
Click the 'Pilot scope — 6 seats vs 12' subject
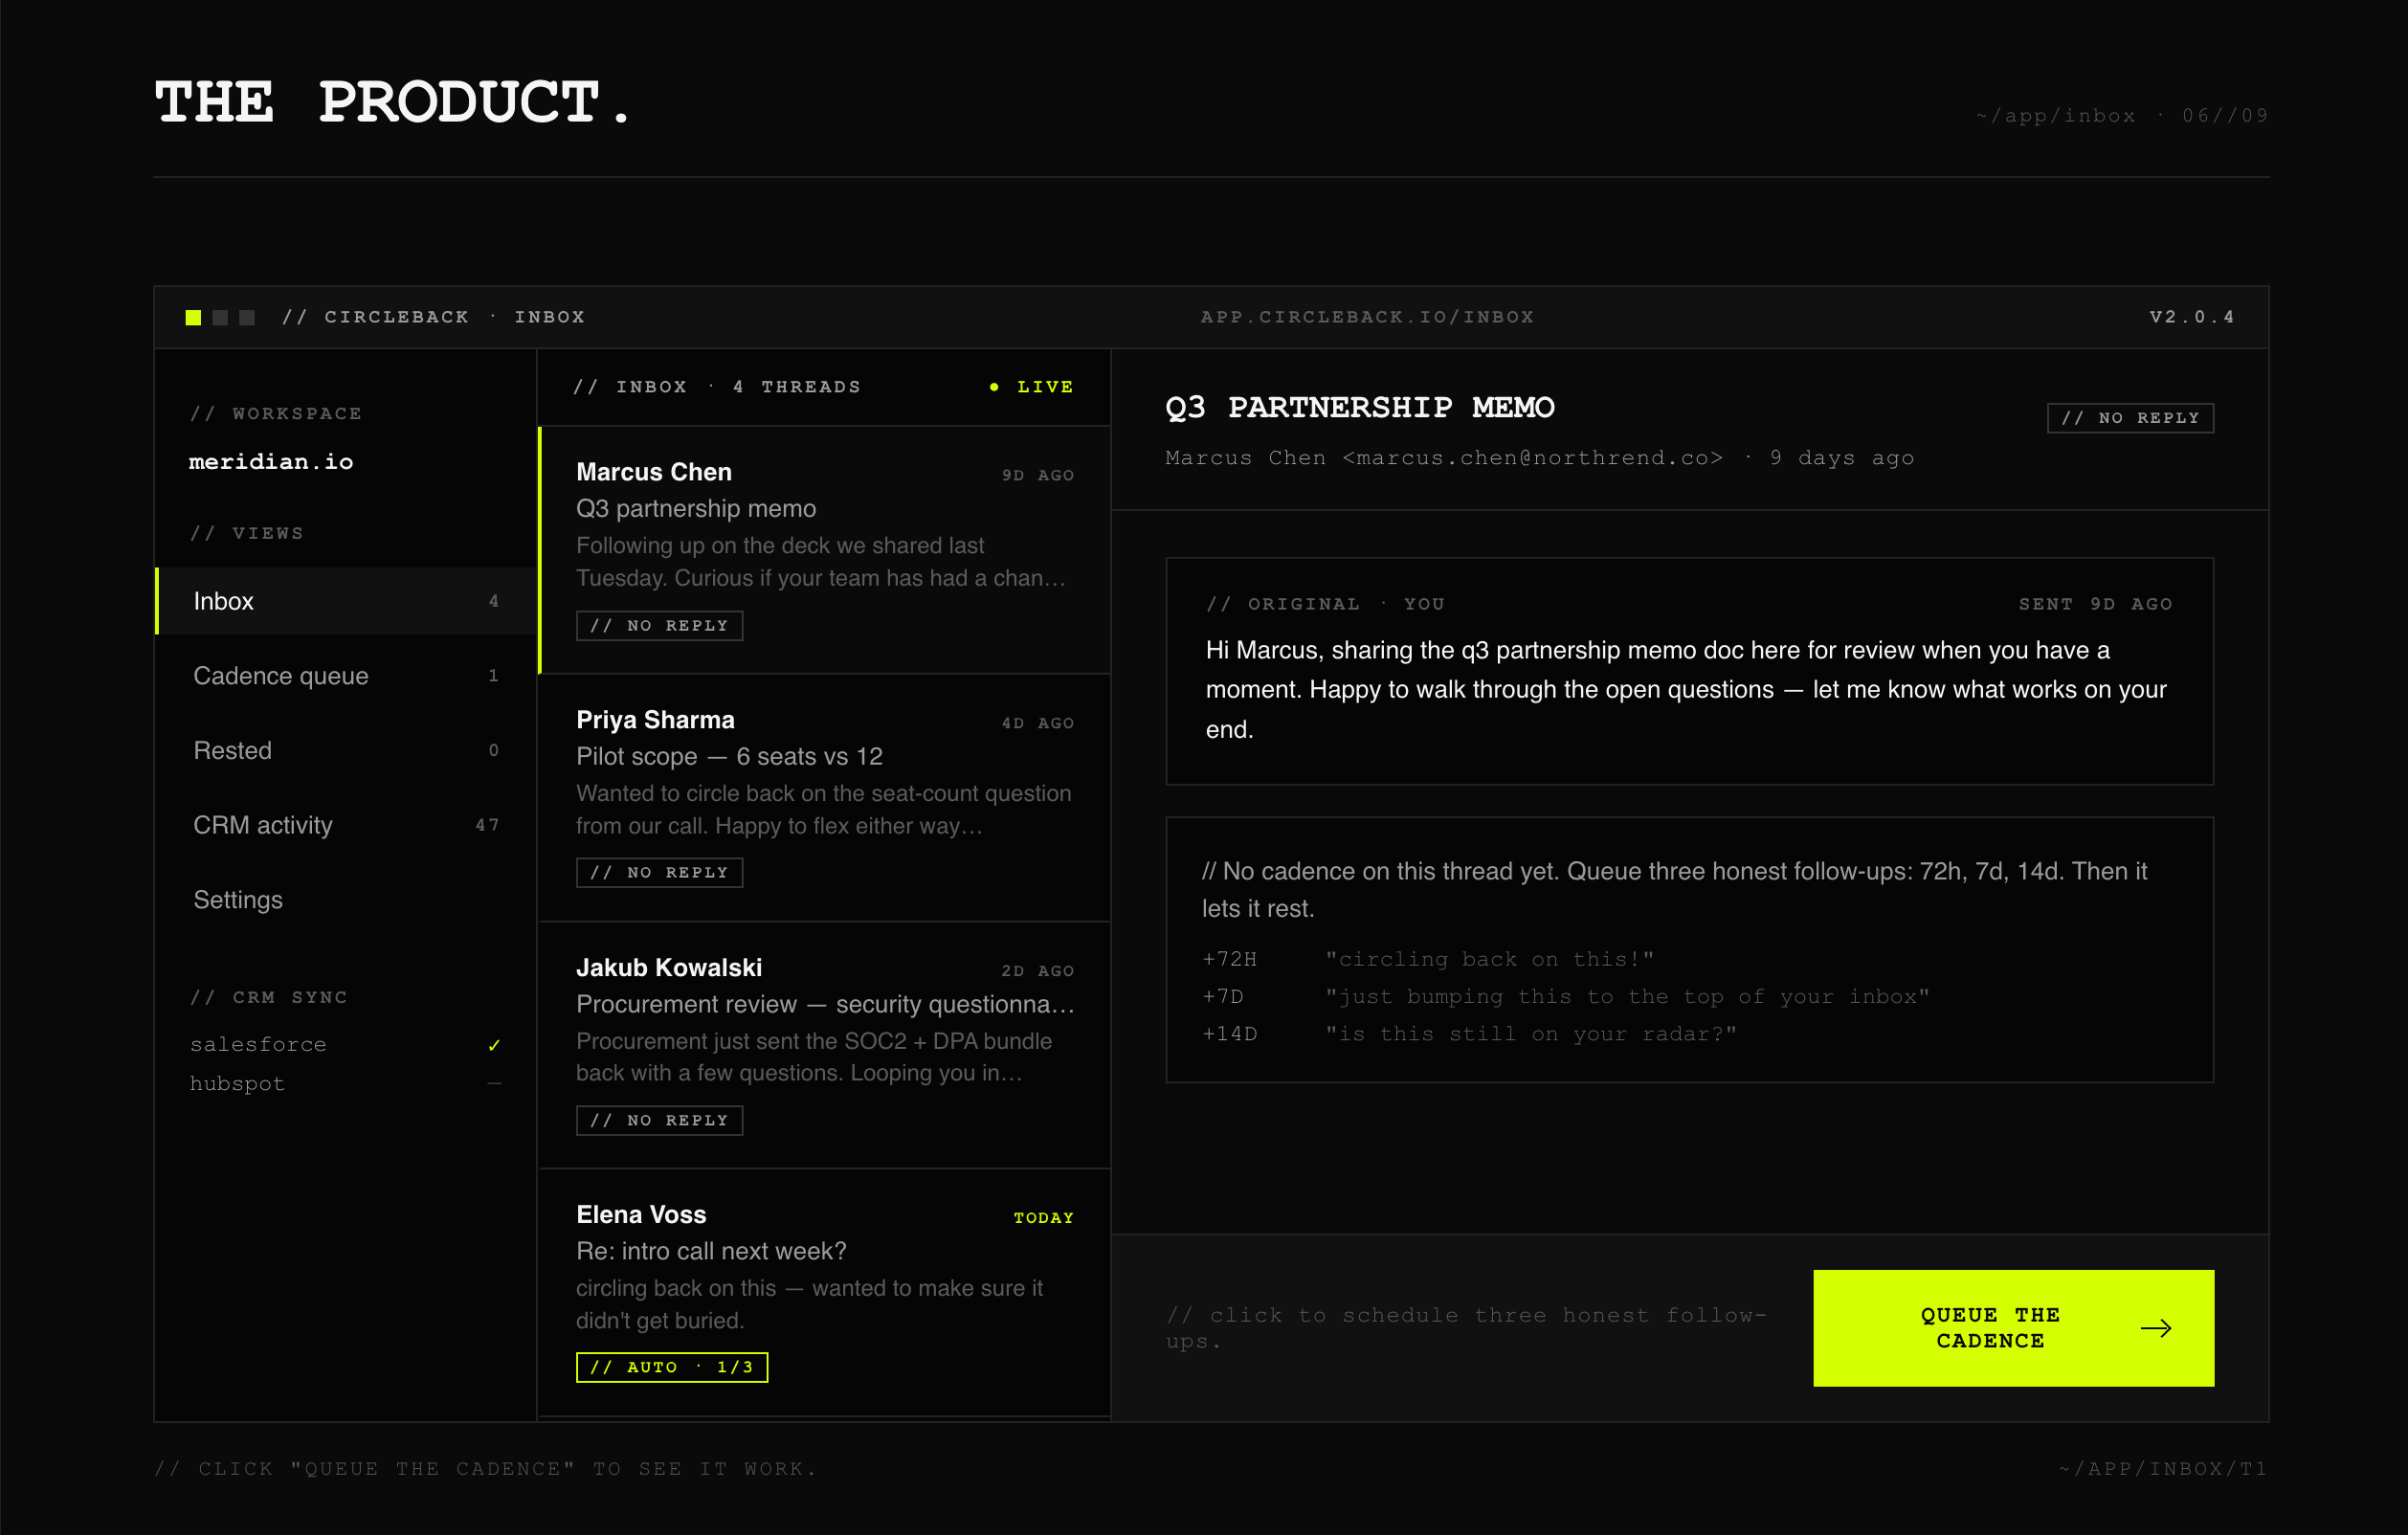click(729, 757)
